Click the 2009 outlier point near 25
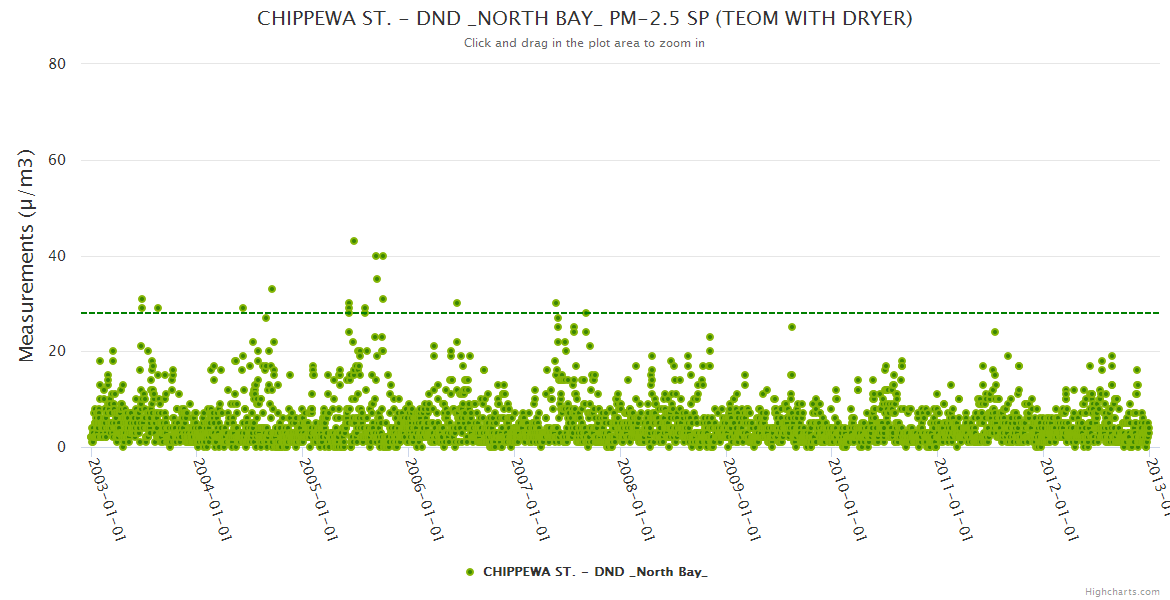 (x=791, y=327)
